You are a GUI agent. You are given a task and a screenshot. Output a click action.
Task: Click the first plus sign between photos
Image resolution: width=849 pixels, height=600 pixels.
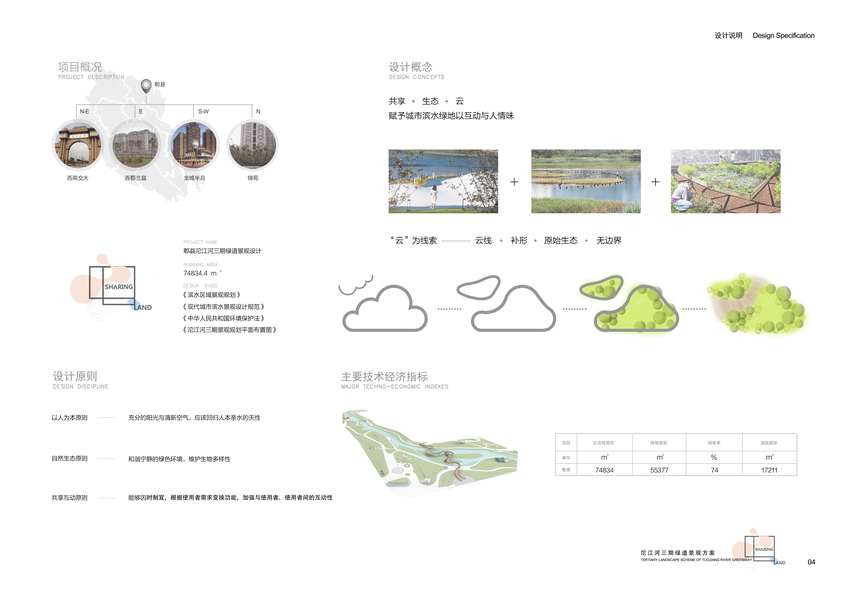tap(514, 182)
